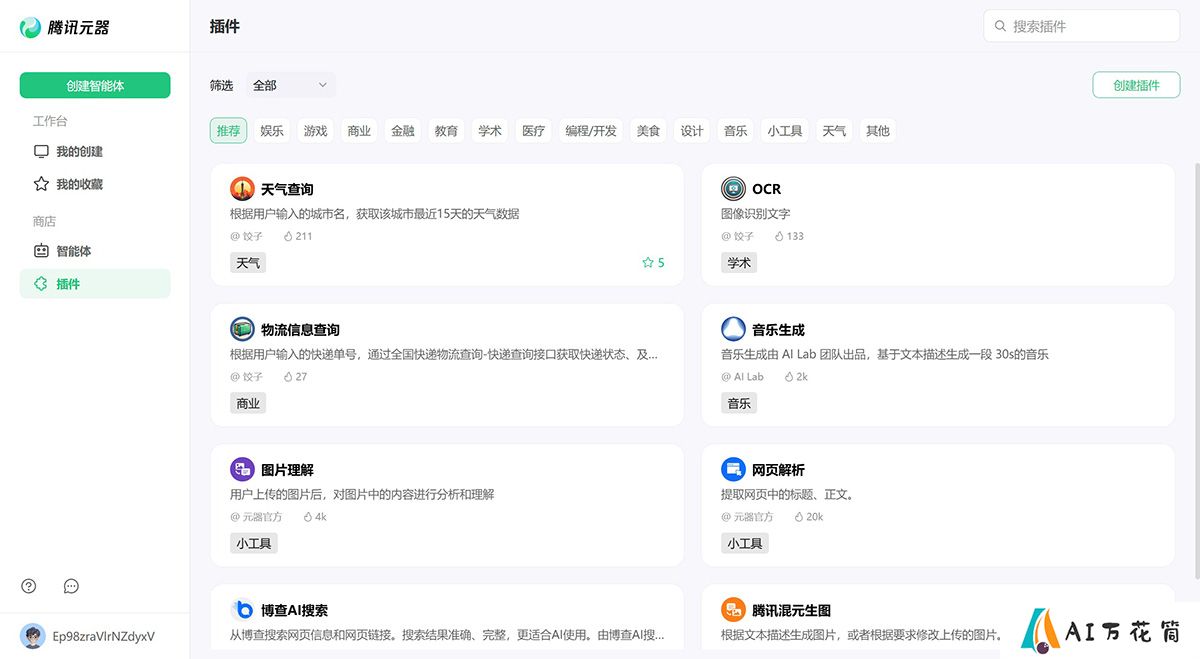Click the 创建插件 button
This screenshot has width=1200, height=659.
click(x=1136, y=86)
